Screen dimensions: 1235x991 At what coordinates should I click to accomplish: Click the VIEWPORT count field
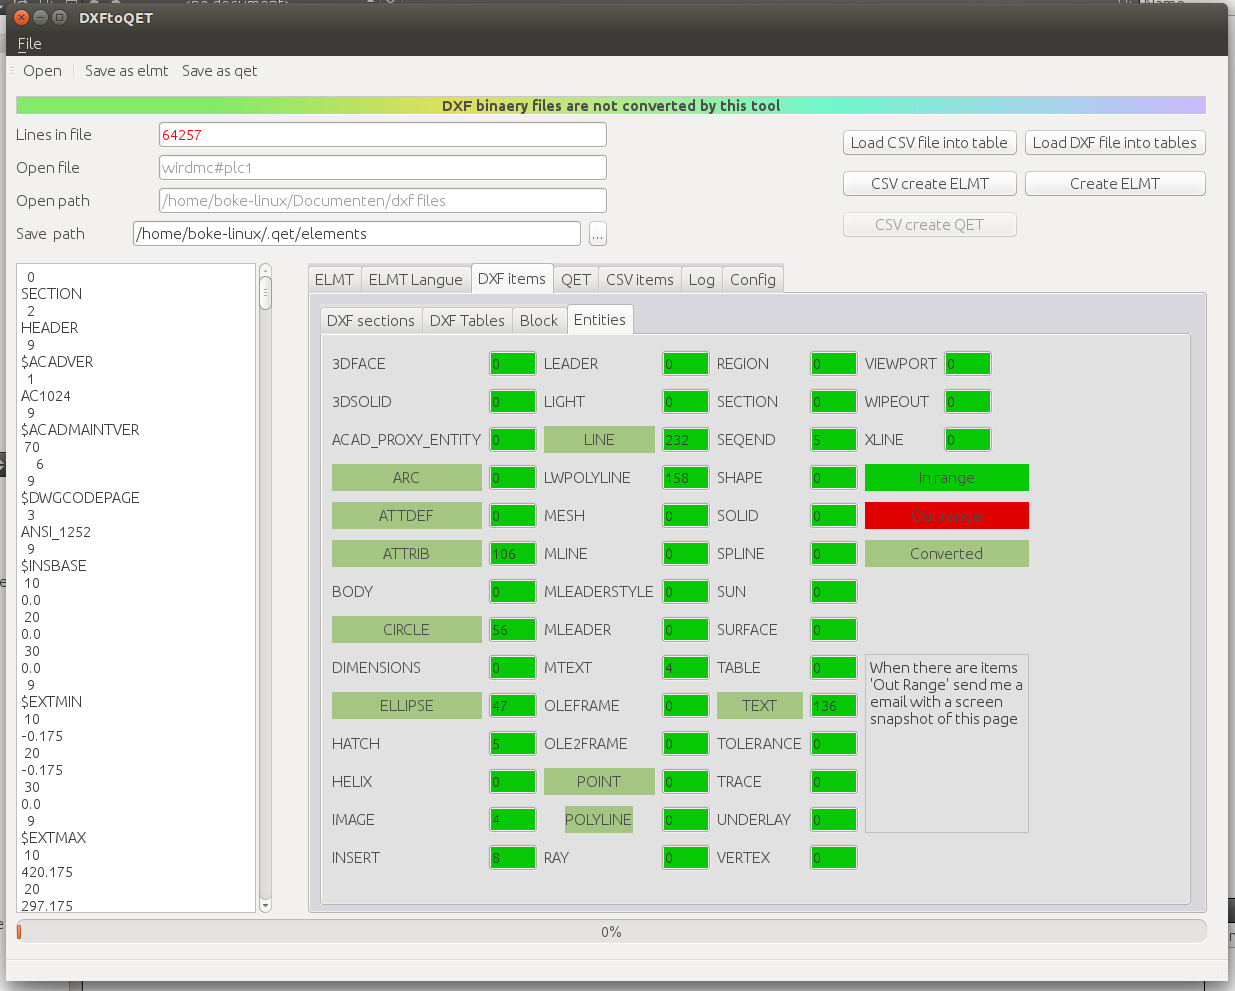tap(967, 364)
